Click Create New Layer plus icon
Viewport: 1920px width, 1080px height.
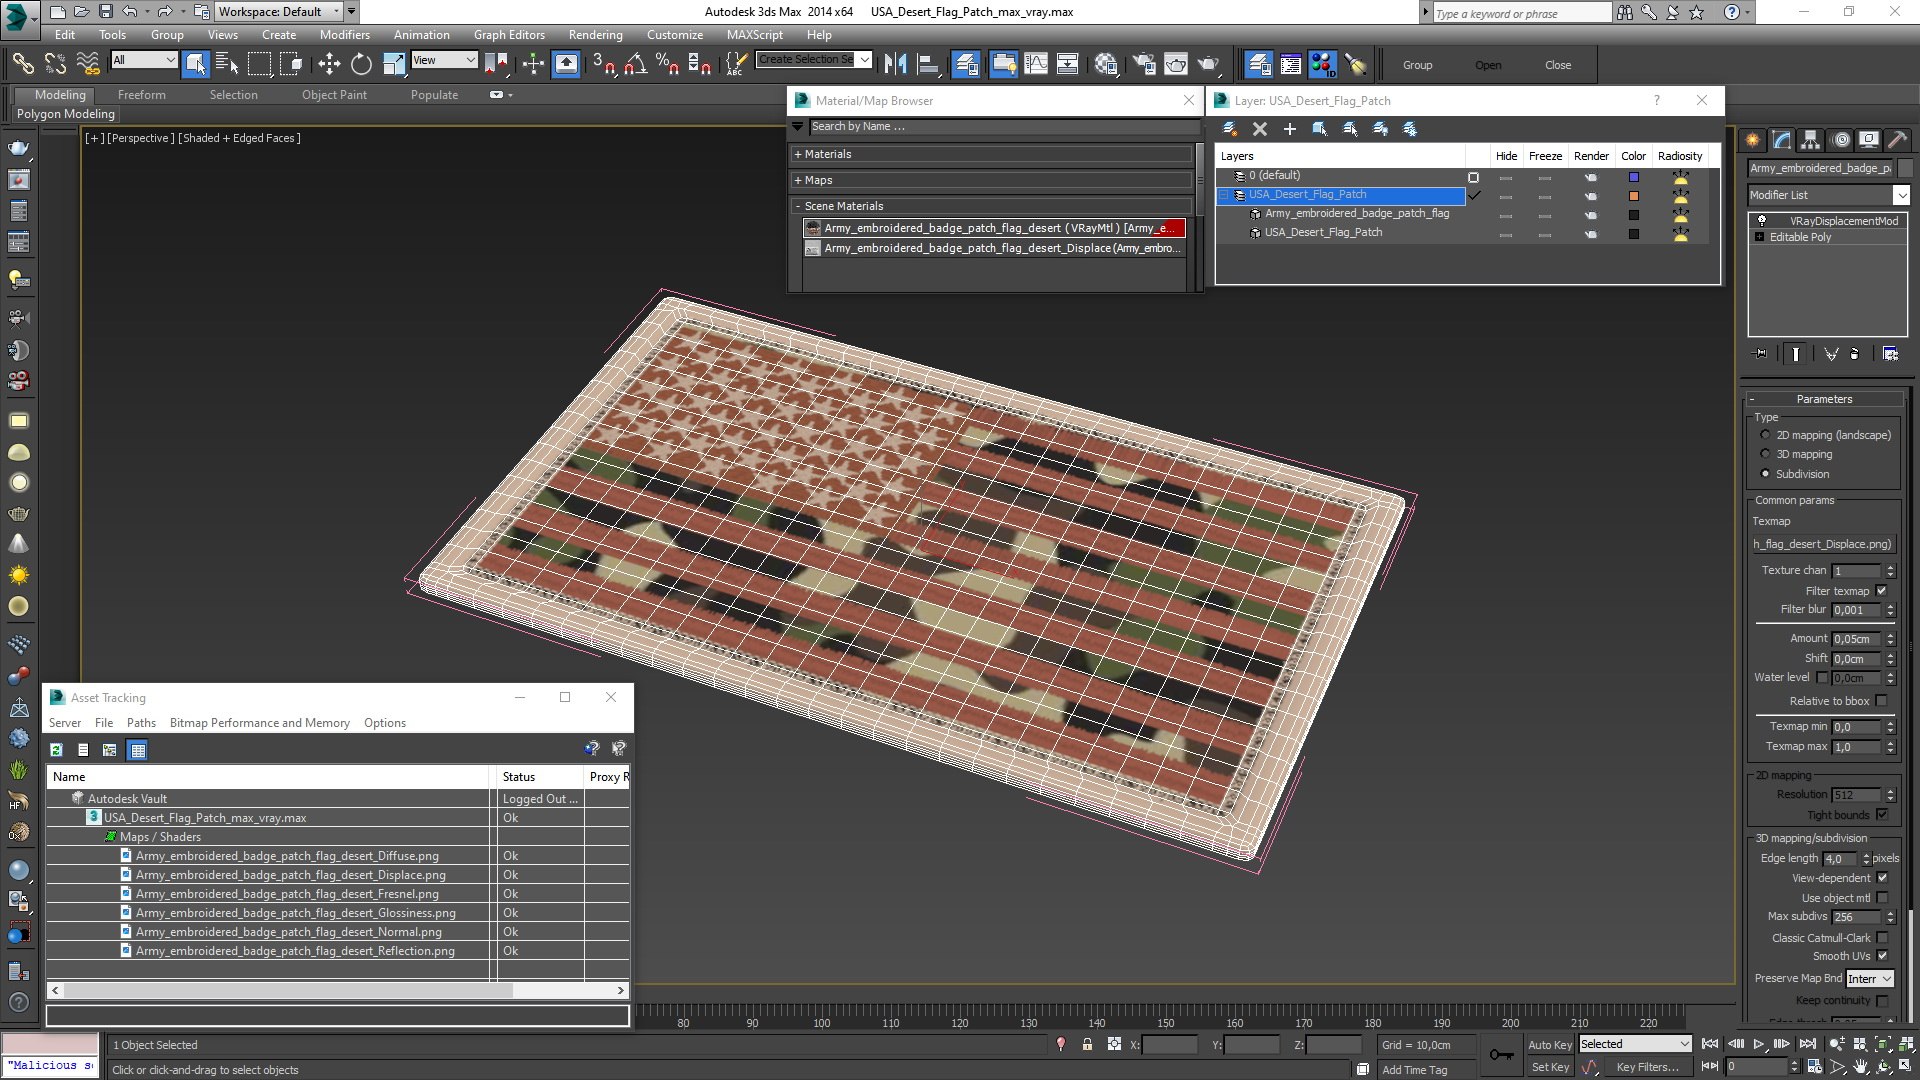point(1290,129)
